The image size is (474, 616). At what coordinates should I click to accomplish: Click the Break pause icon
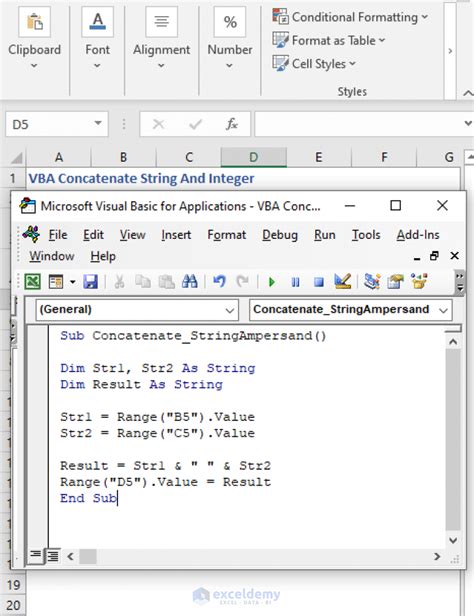tap(295, 282)
